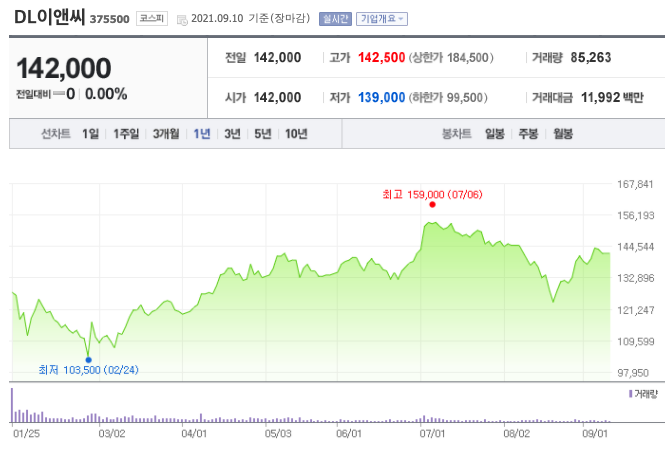Click the 121,247 y-axis label

pyautogui.click(x=635, y=310)
